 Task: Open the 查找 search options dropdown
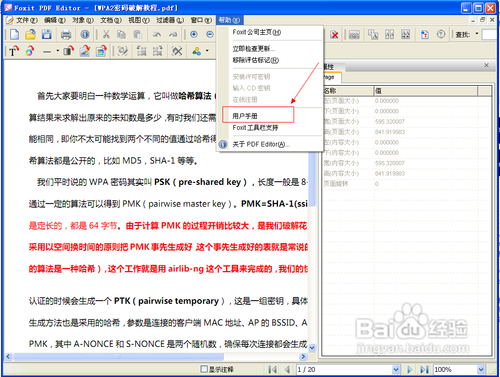point(477,34)
